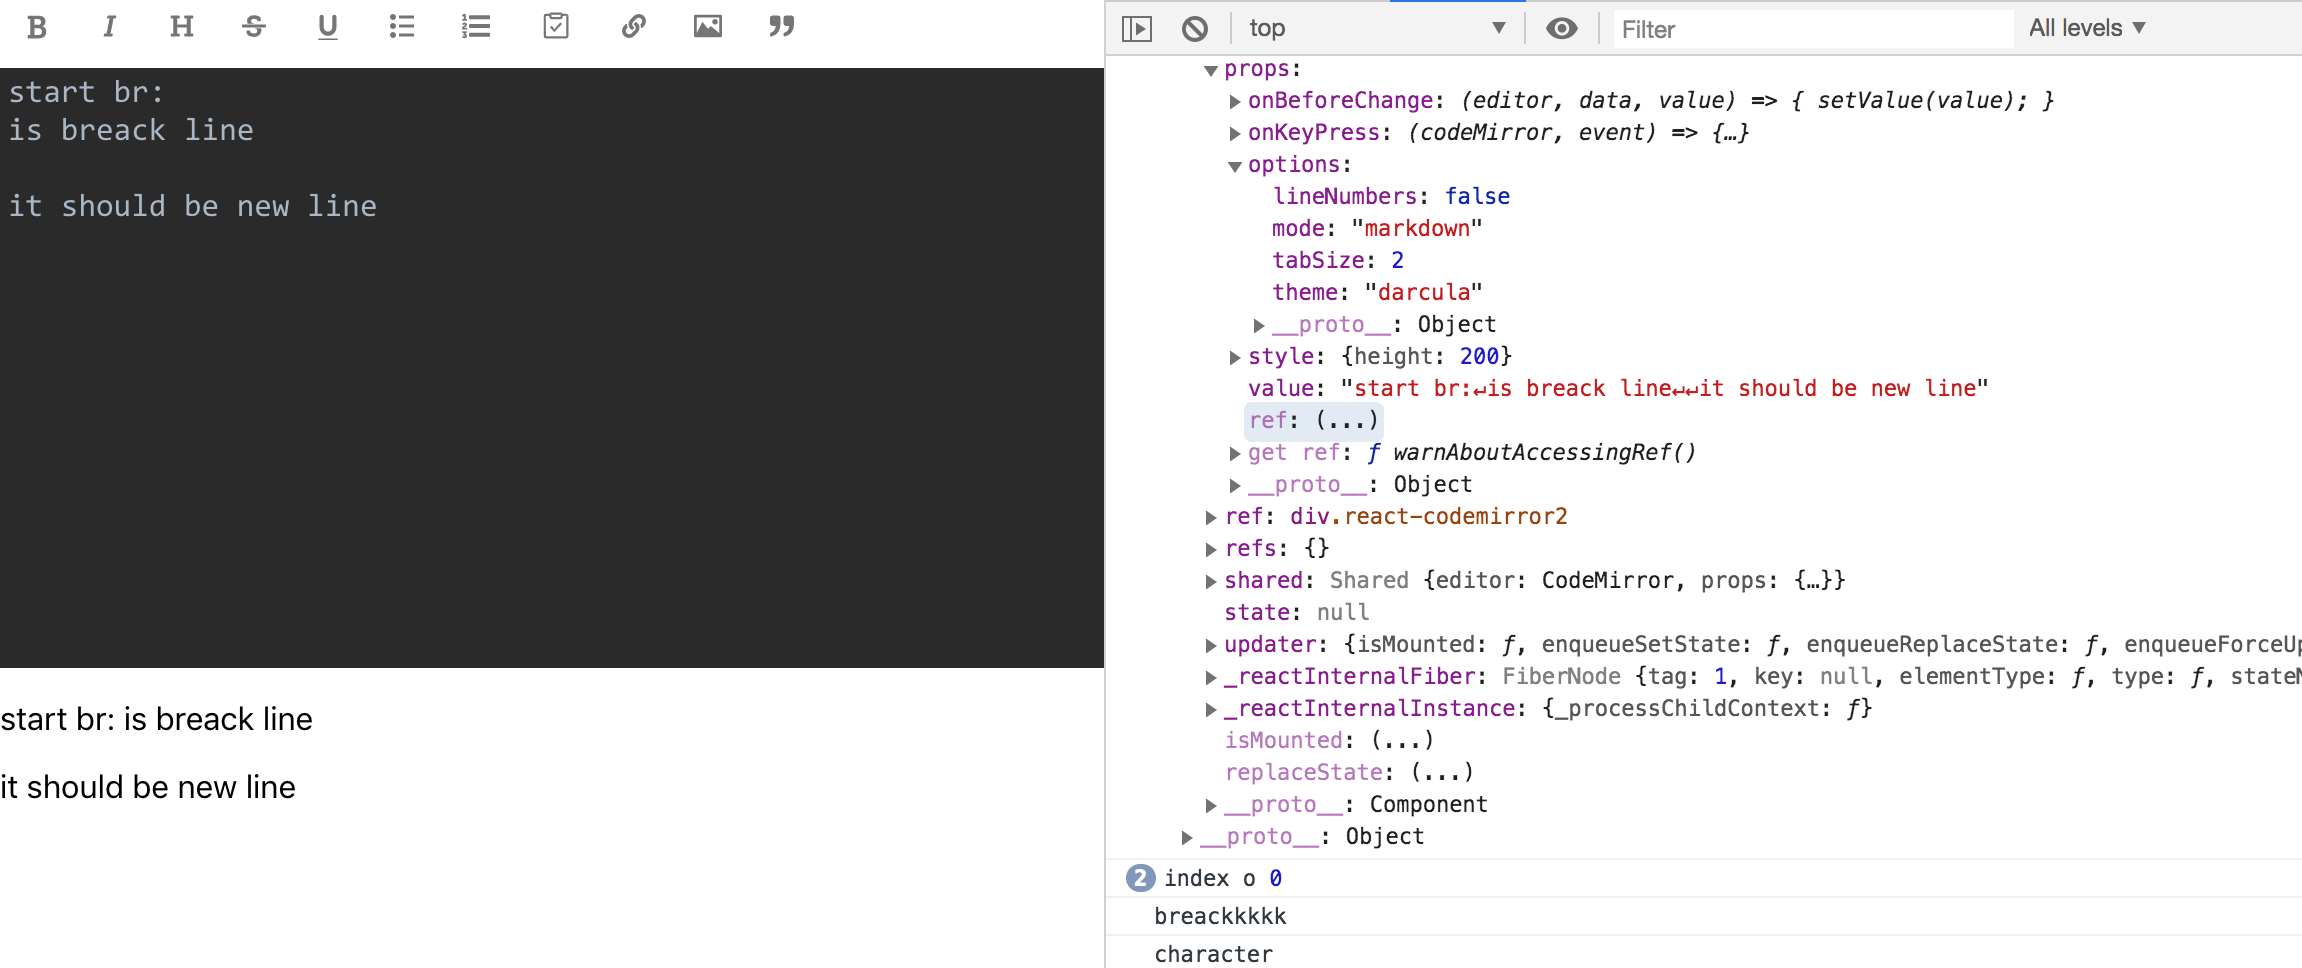Collapse the 'props' object node

pos(1211,70)
